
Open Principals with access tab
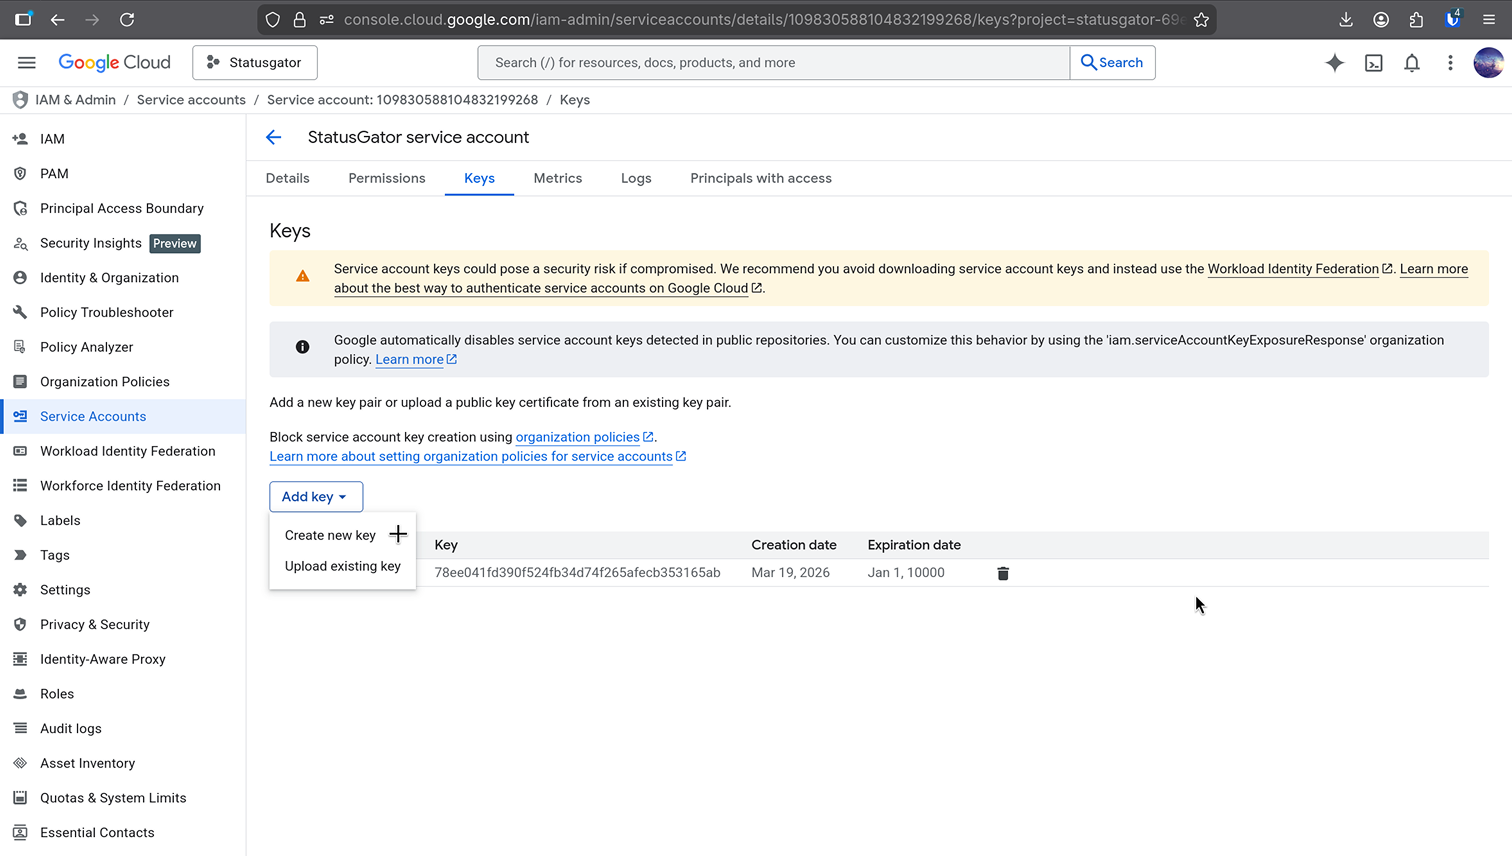[x=761, y=178]
